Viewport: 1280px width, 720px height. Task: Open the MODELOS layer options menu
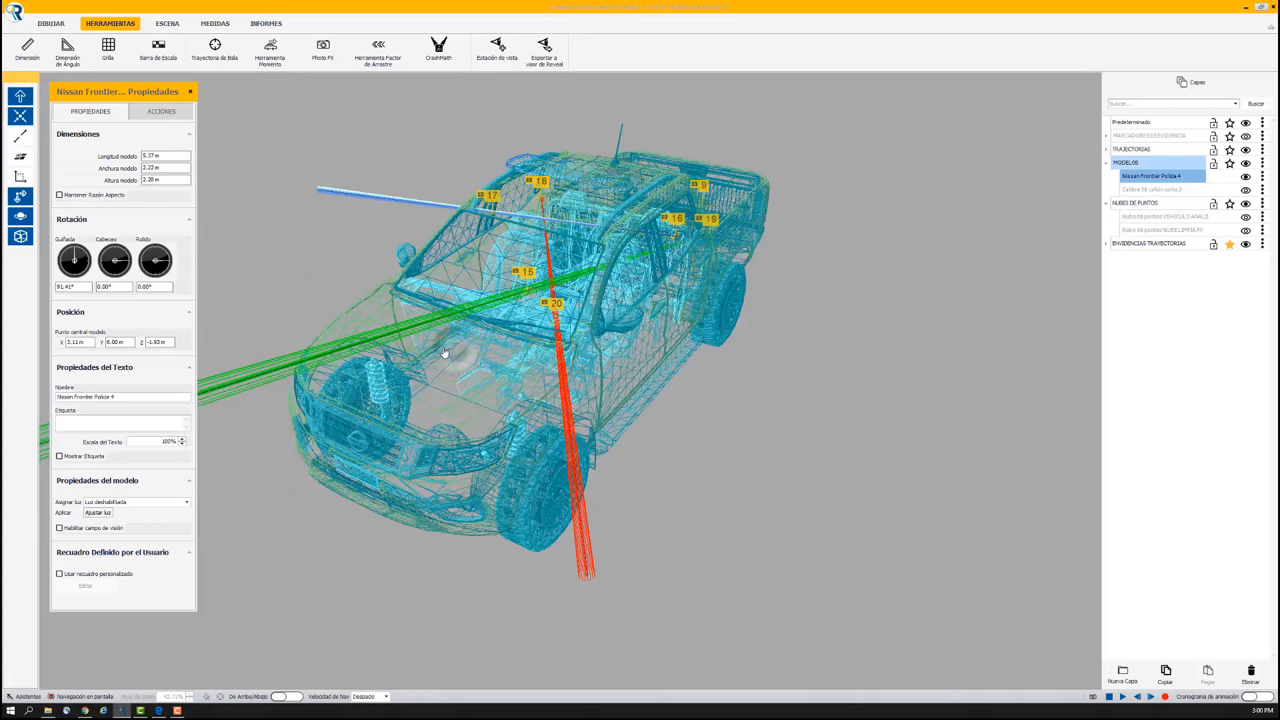pos(1262,163)
